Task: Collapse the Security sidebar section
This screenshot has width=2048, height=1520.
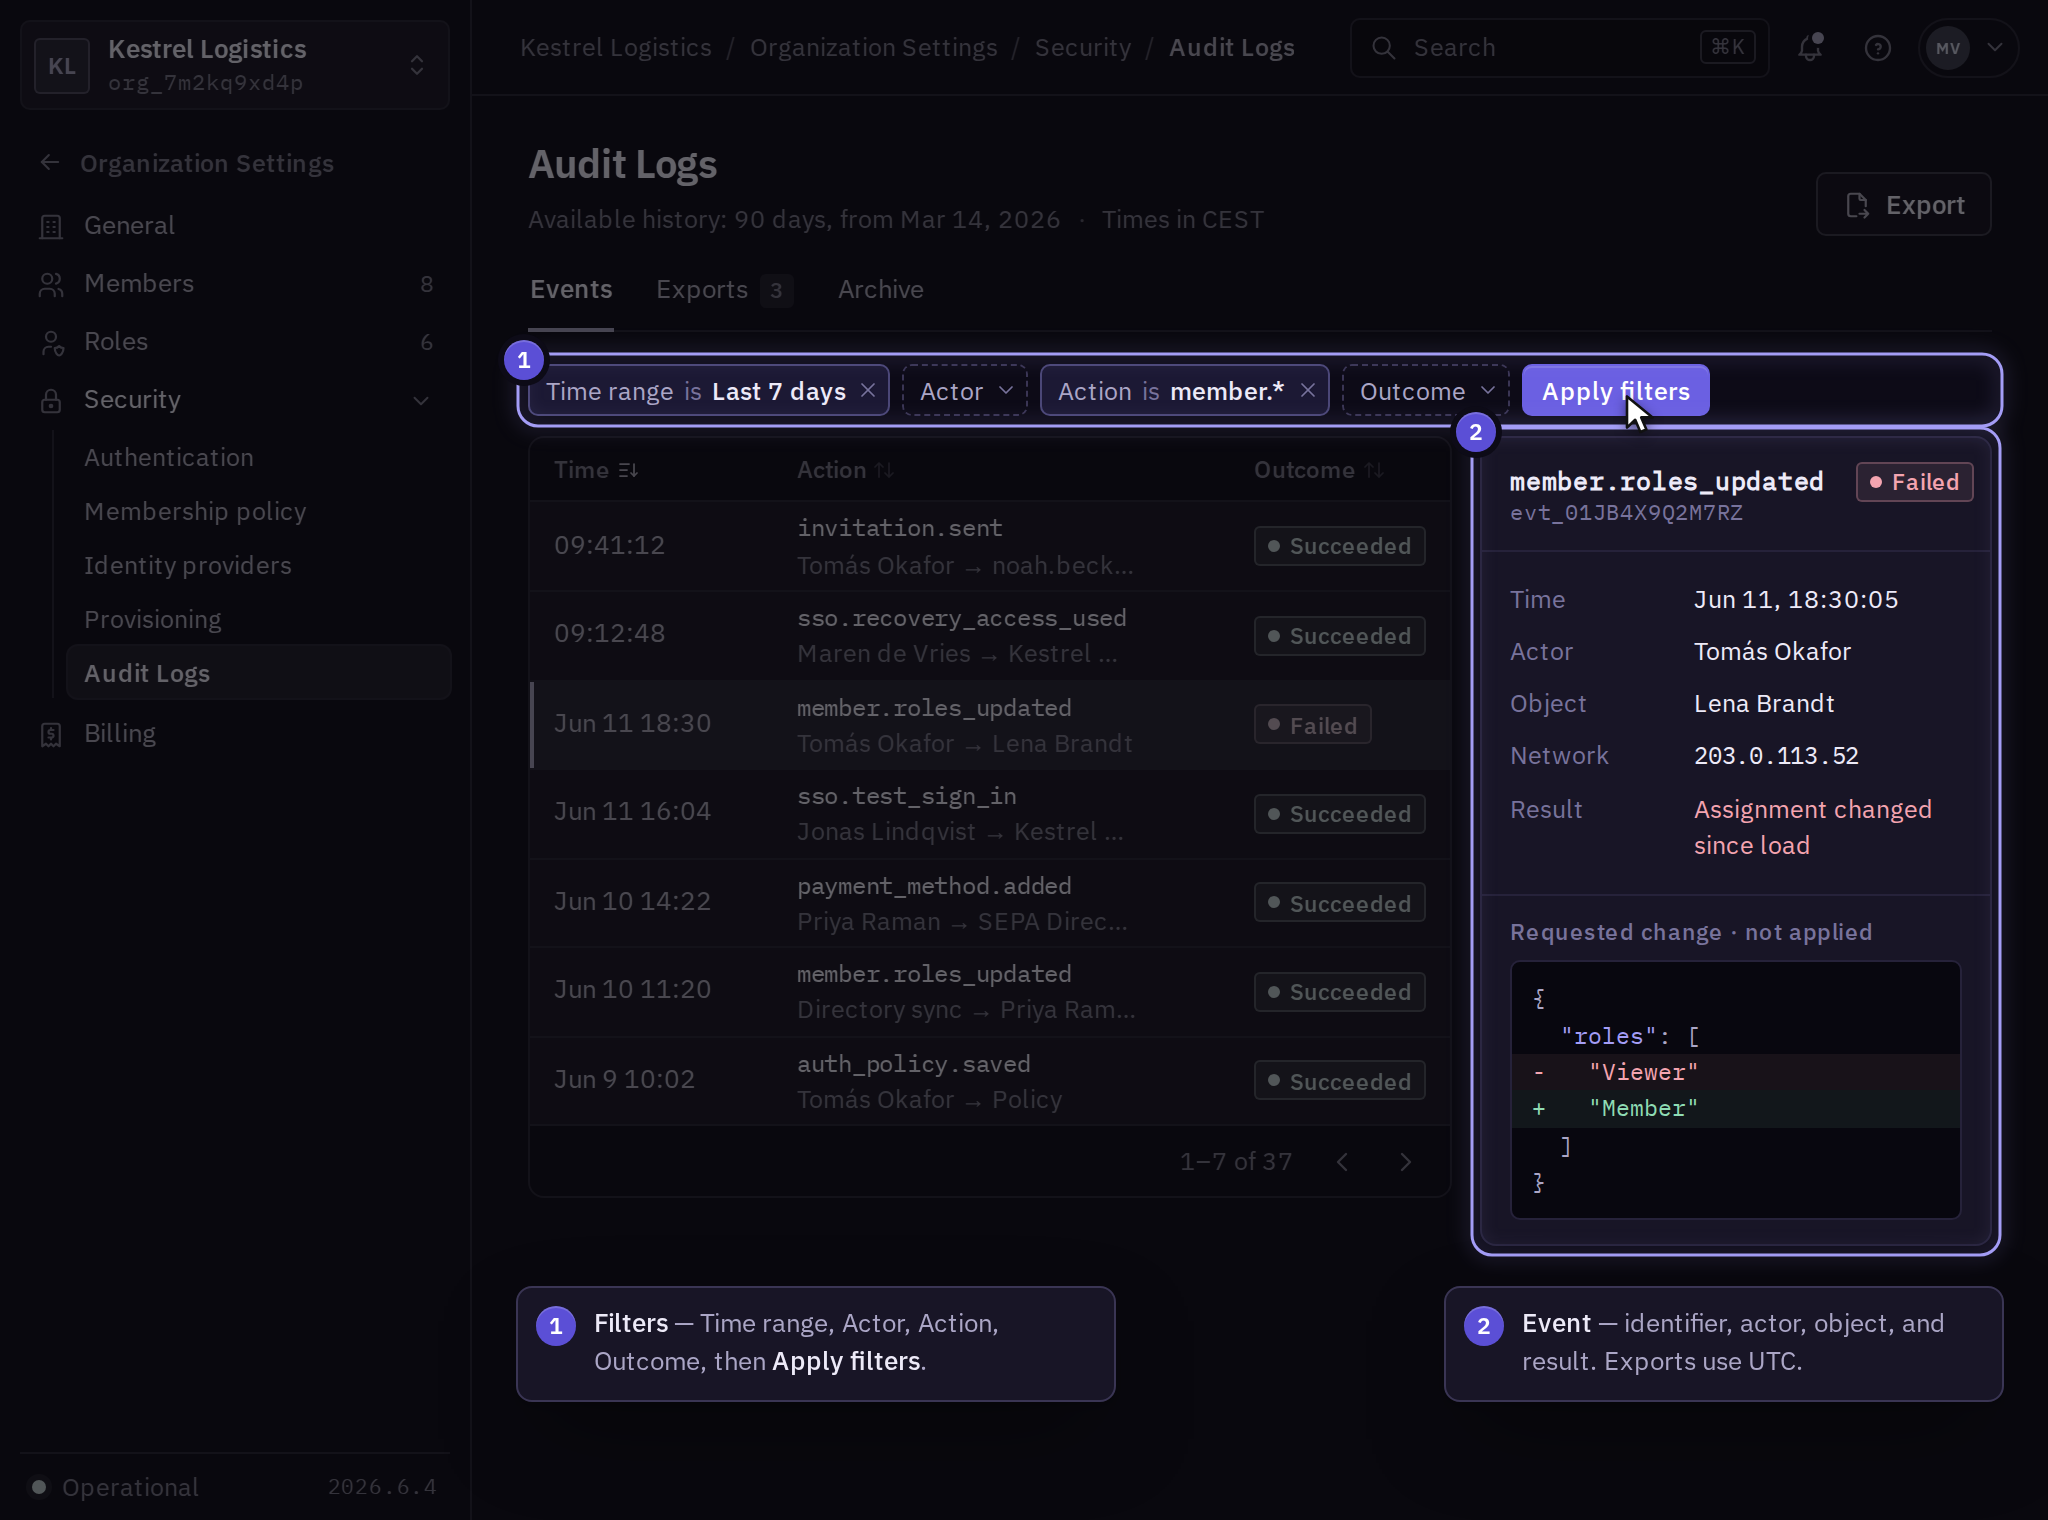Action: point(421,400)
